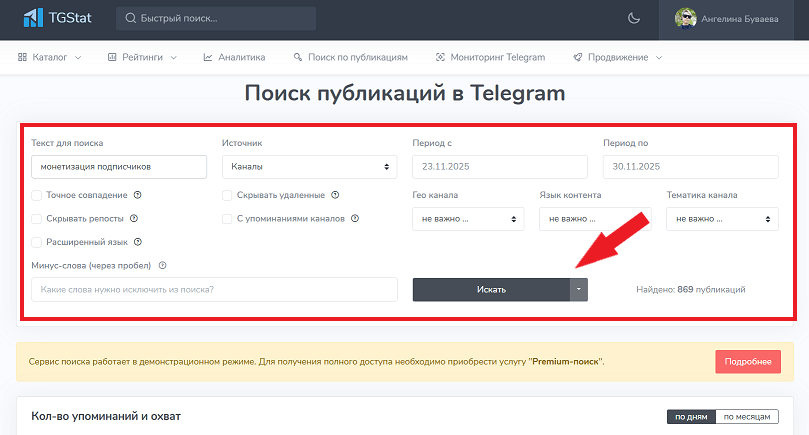Viewport: 809px width, 435px height.
Task: Click the Найдено: 869 публикаций text
Action: (691, 289)
